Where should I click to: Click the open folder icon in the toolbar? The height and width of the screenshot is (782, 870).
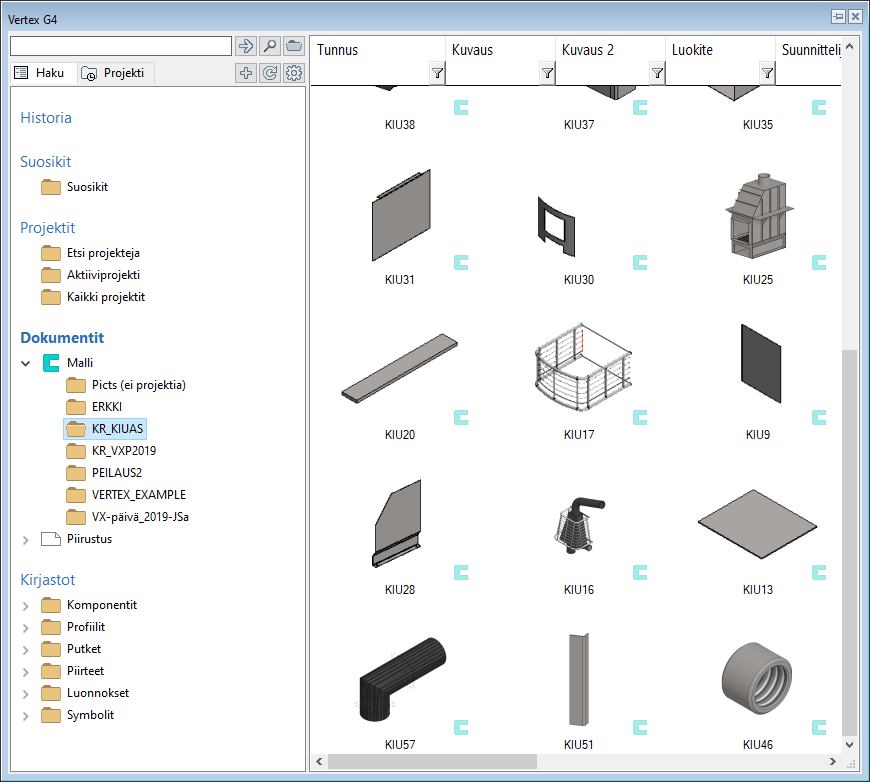click(294, 46)
